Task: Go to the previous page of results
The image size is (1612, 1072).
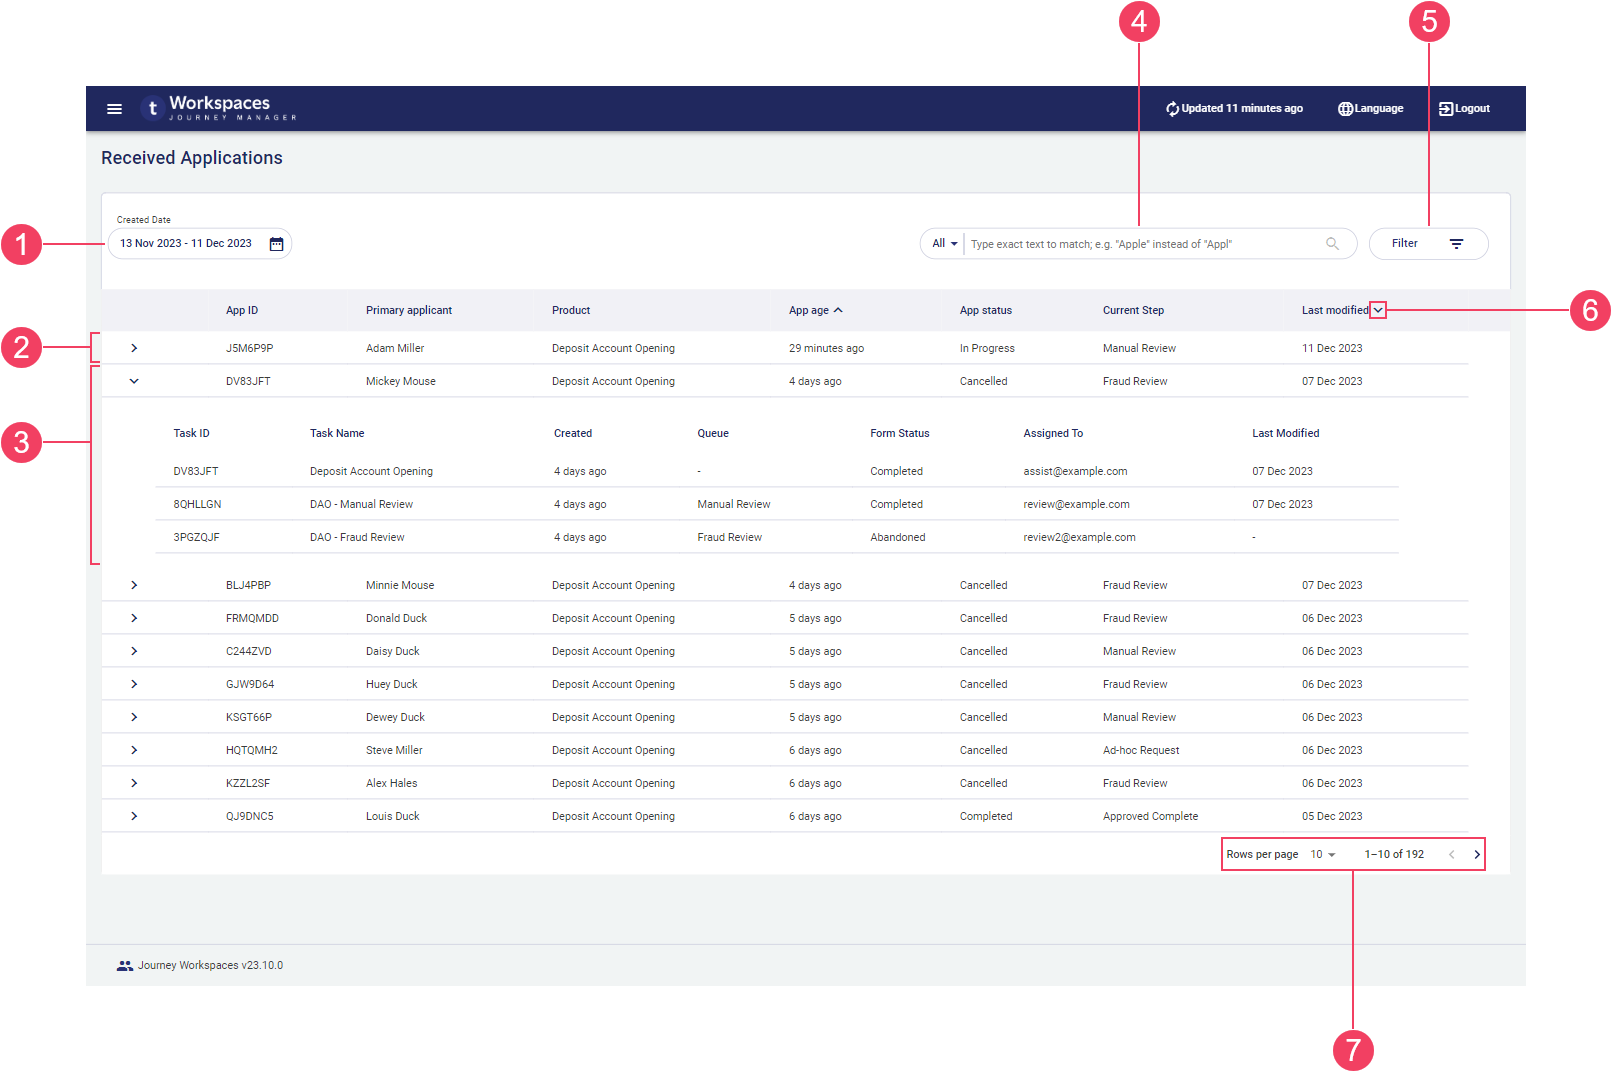Action: coord(1451,855)
